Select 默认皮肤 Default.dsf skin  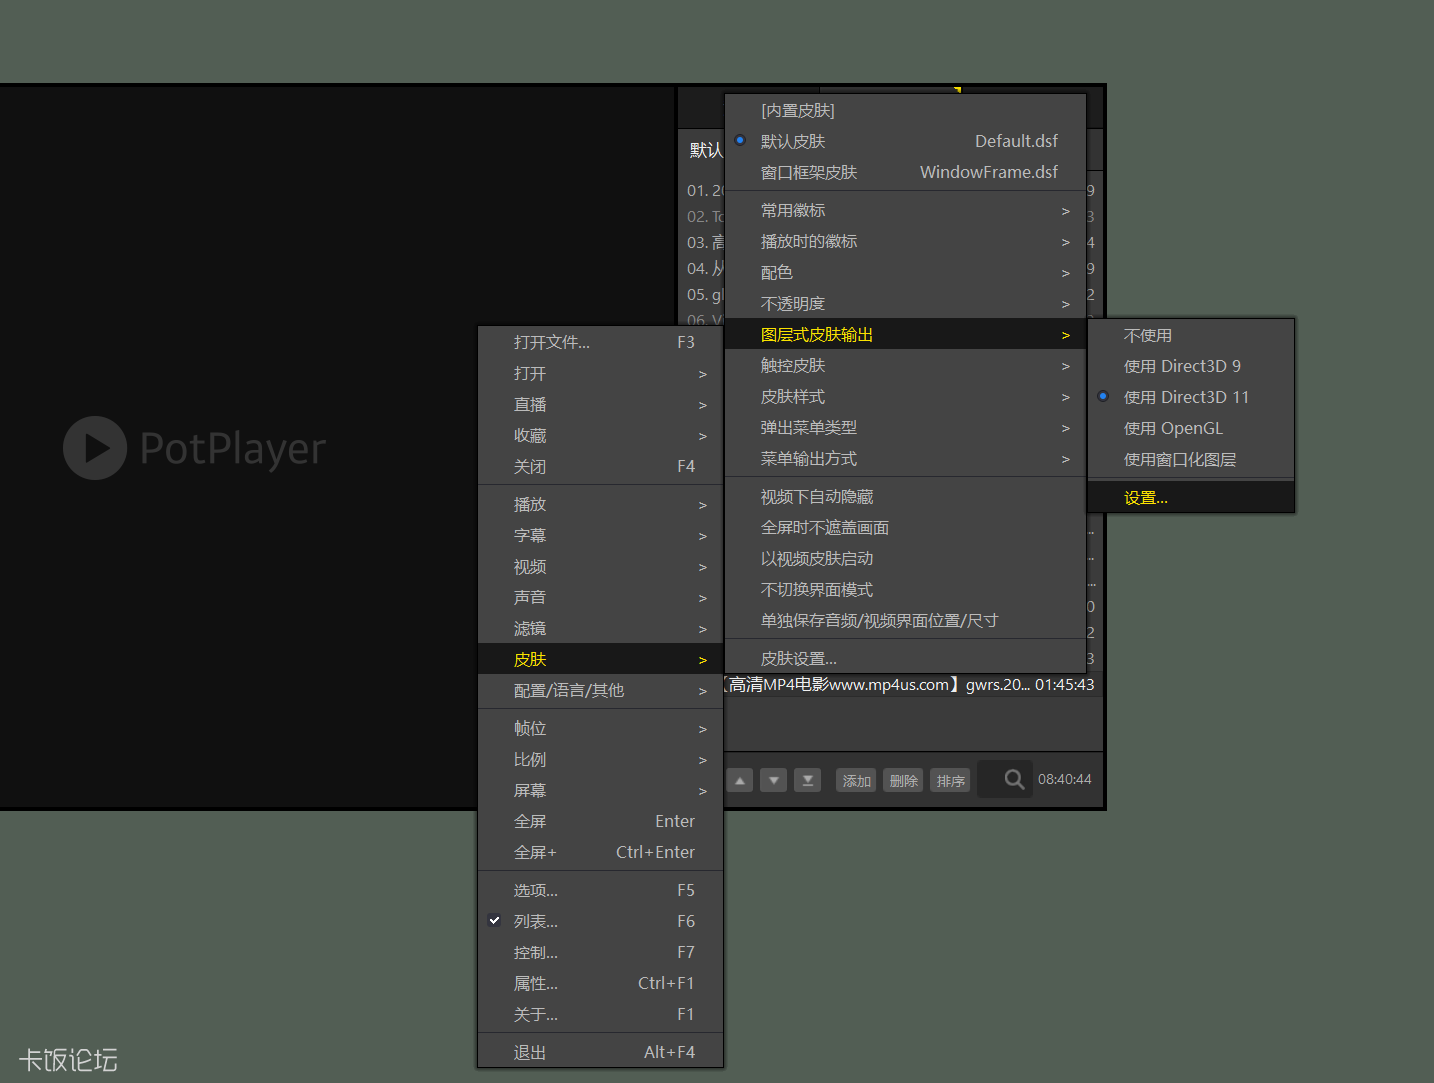(x=905, y=141)
